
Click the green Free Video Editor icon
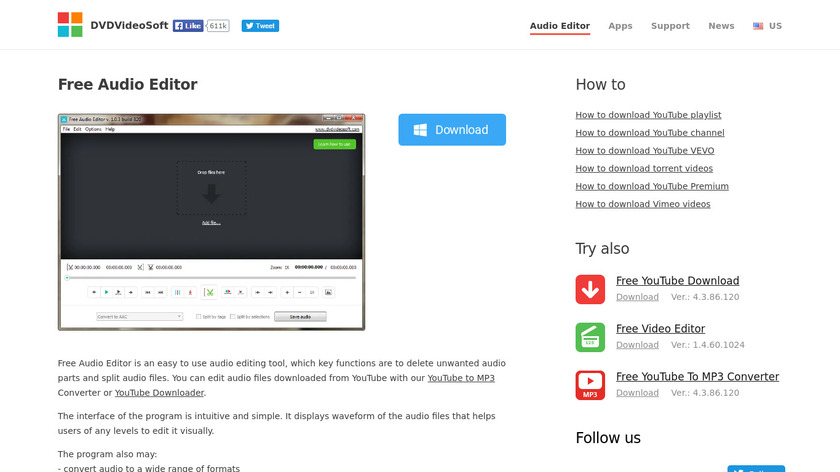click(590, 338)
